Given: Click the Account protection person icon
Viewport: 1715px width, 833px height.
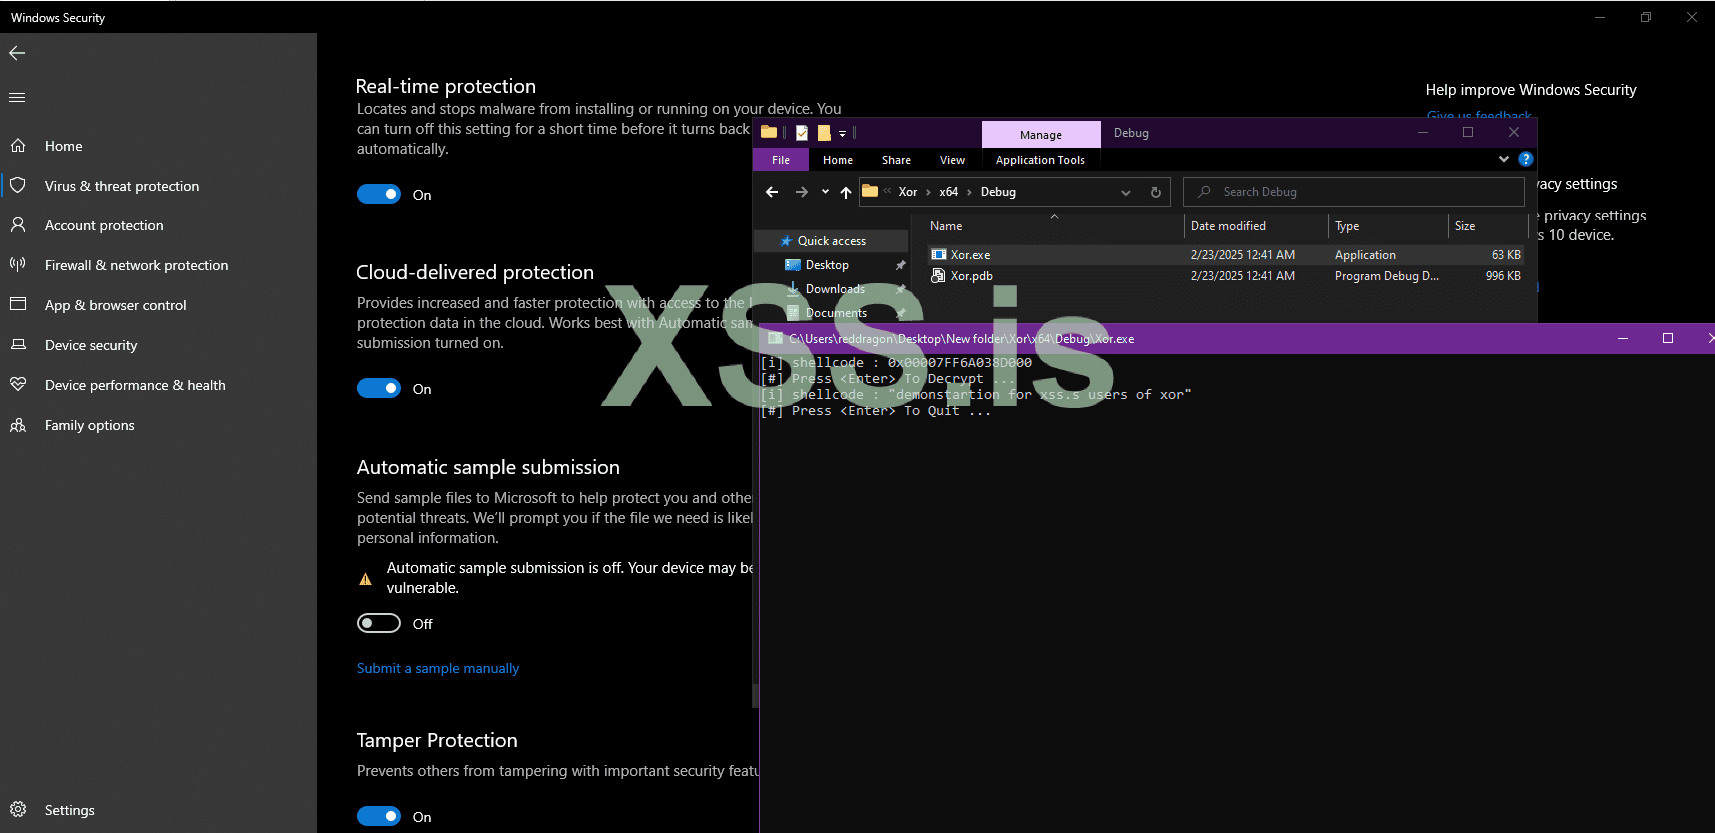Looking at the screenshot, I should (x=18, y=225).
